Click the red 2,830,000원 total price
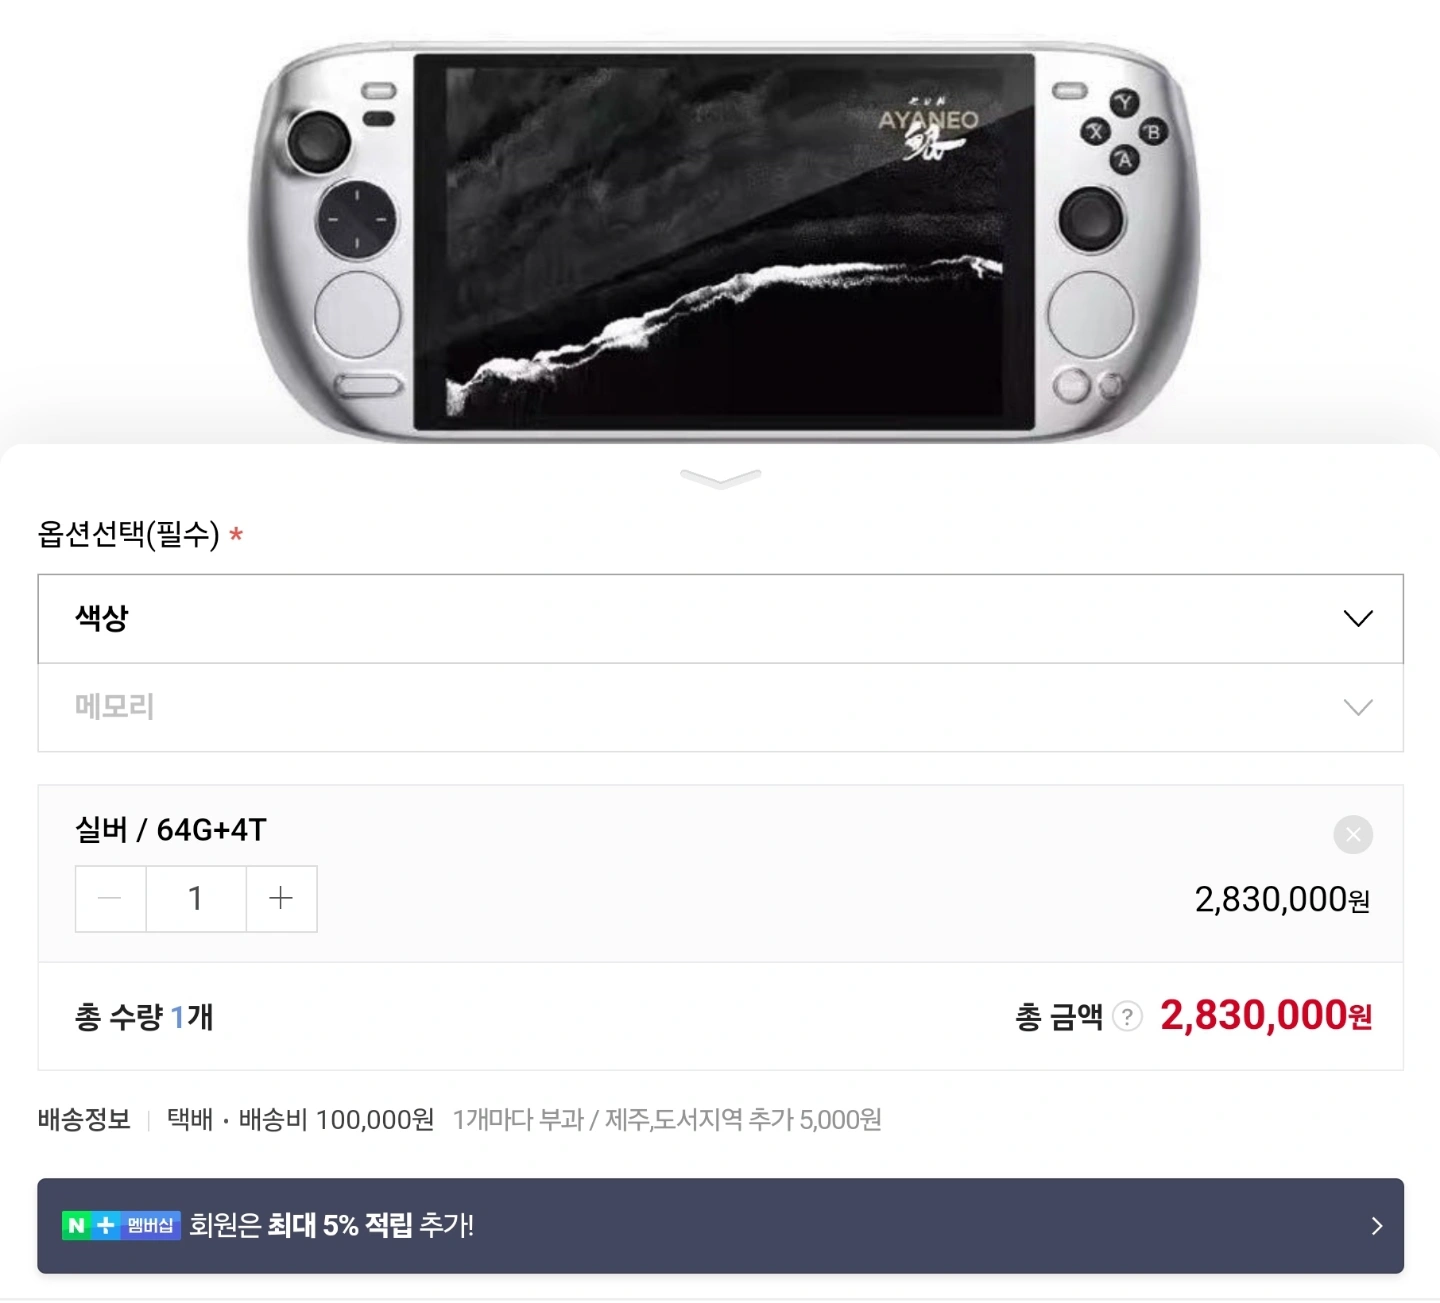This screenshot has width=1440, height=1303. pos(1266,1015)
